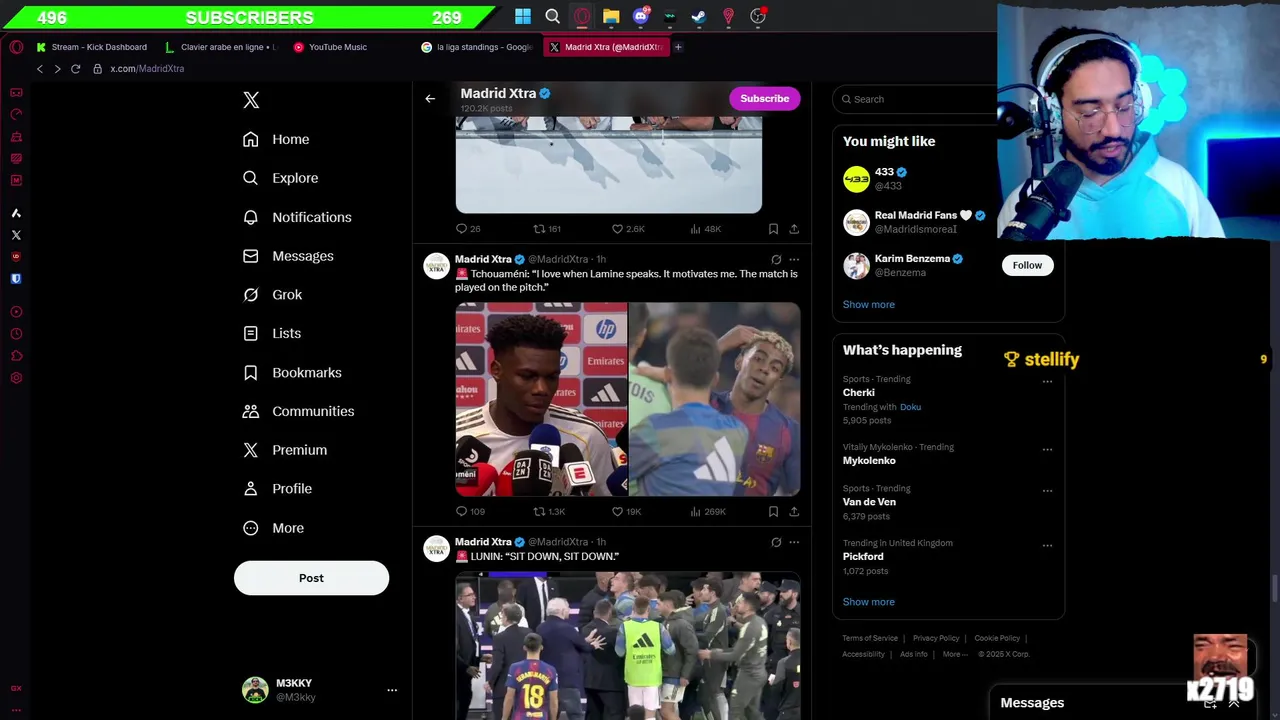The height and width of the screenshot is (720, 1280).
Task: Click Show more under You might like
Action: 868,304
